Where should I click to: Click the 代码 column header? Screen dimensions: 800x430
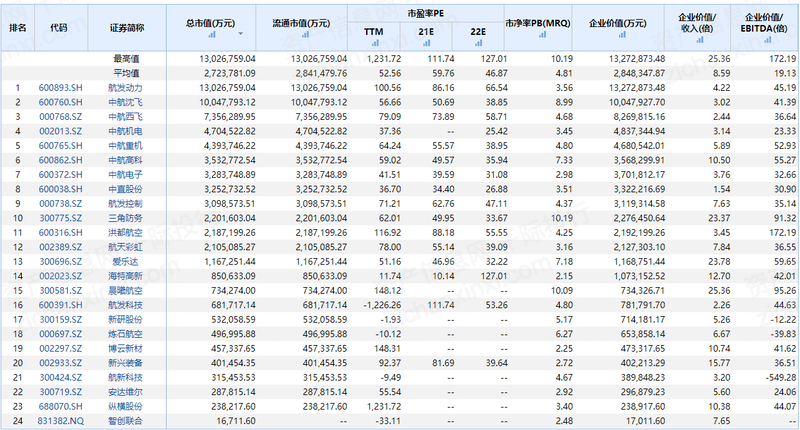point(59,28)
